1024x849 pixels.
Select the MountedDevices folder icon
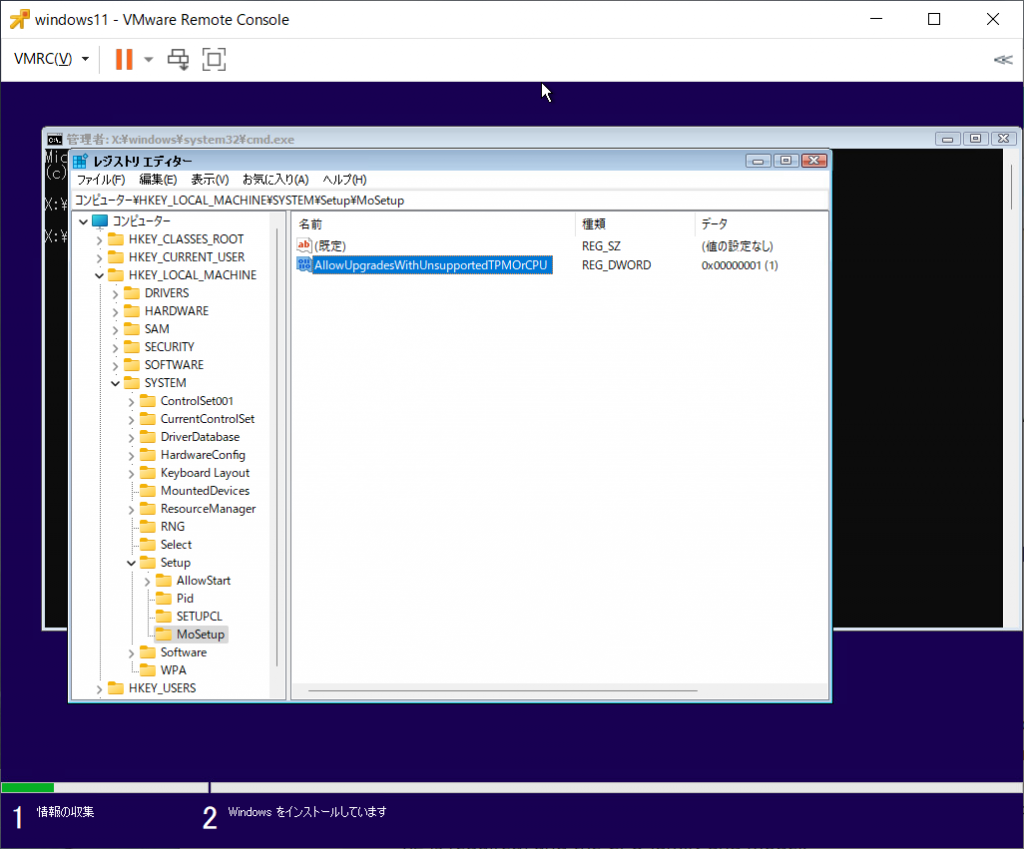[x=148, y=490]
